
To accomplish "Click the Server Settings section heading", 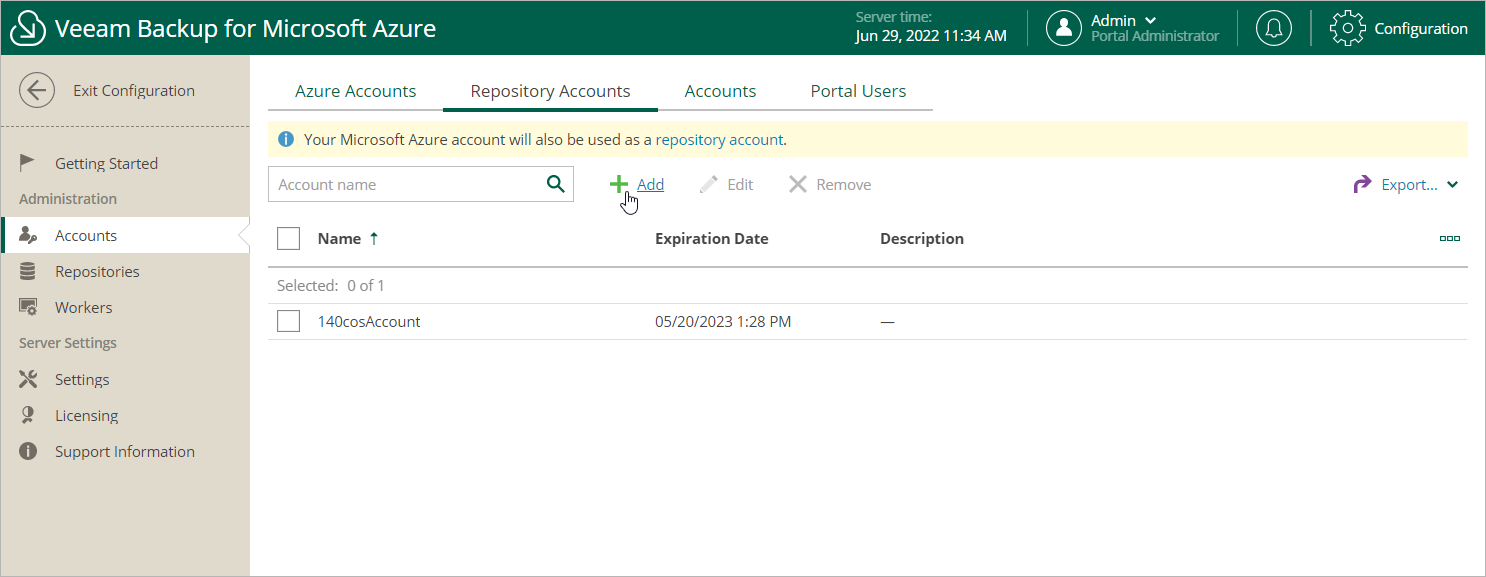I will click(68, 343).
